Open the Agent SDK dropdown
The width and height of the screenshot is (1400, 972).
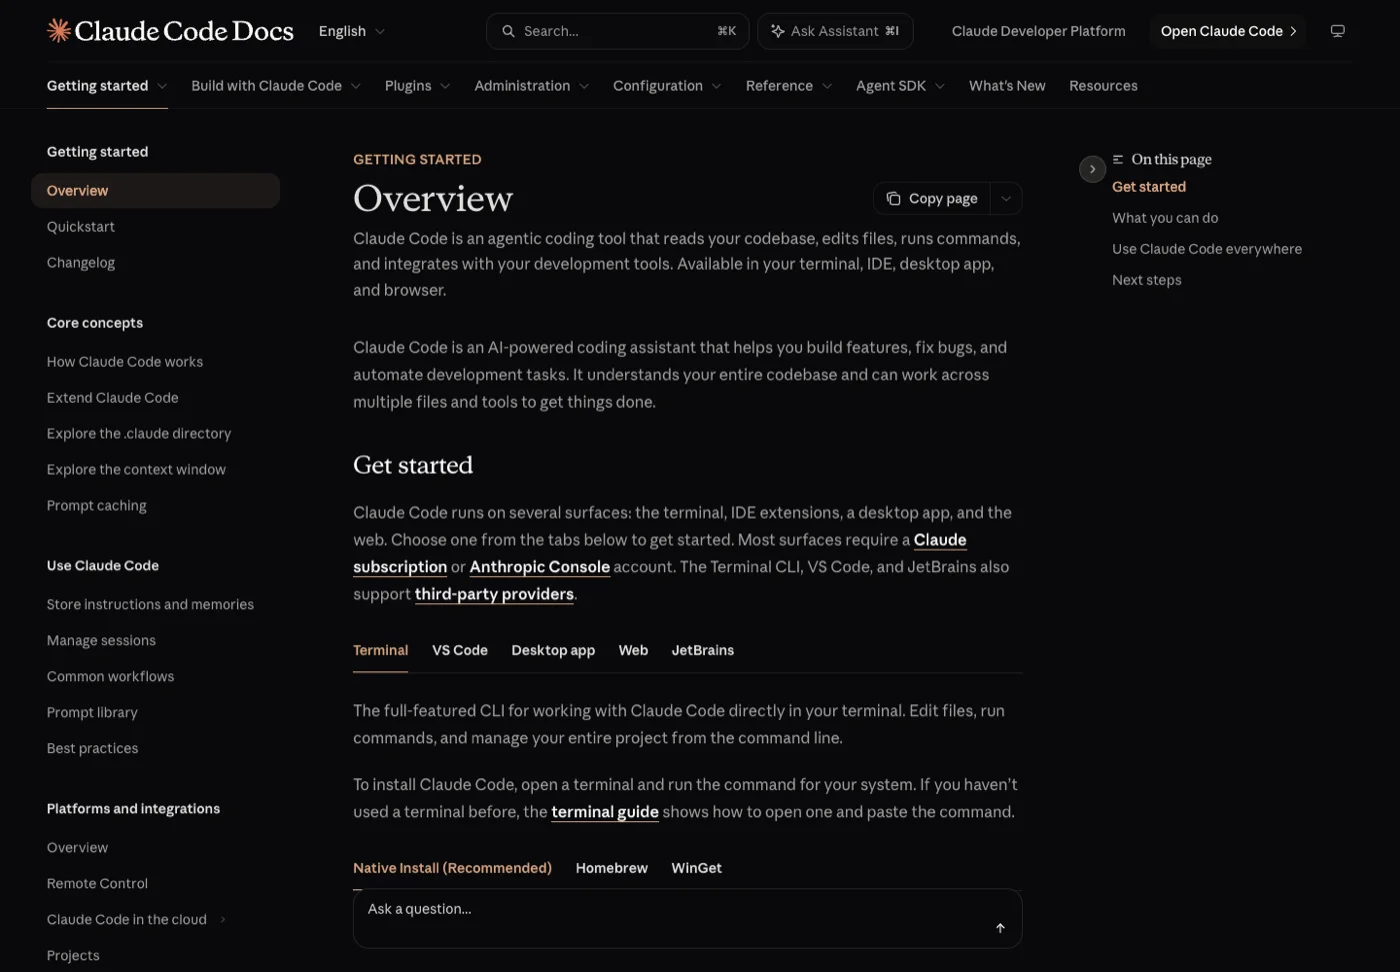pyautogui.click(x=900, y=86)
